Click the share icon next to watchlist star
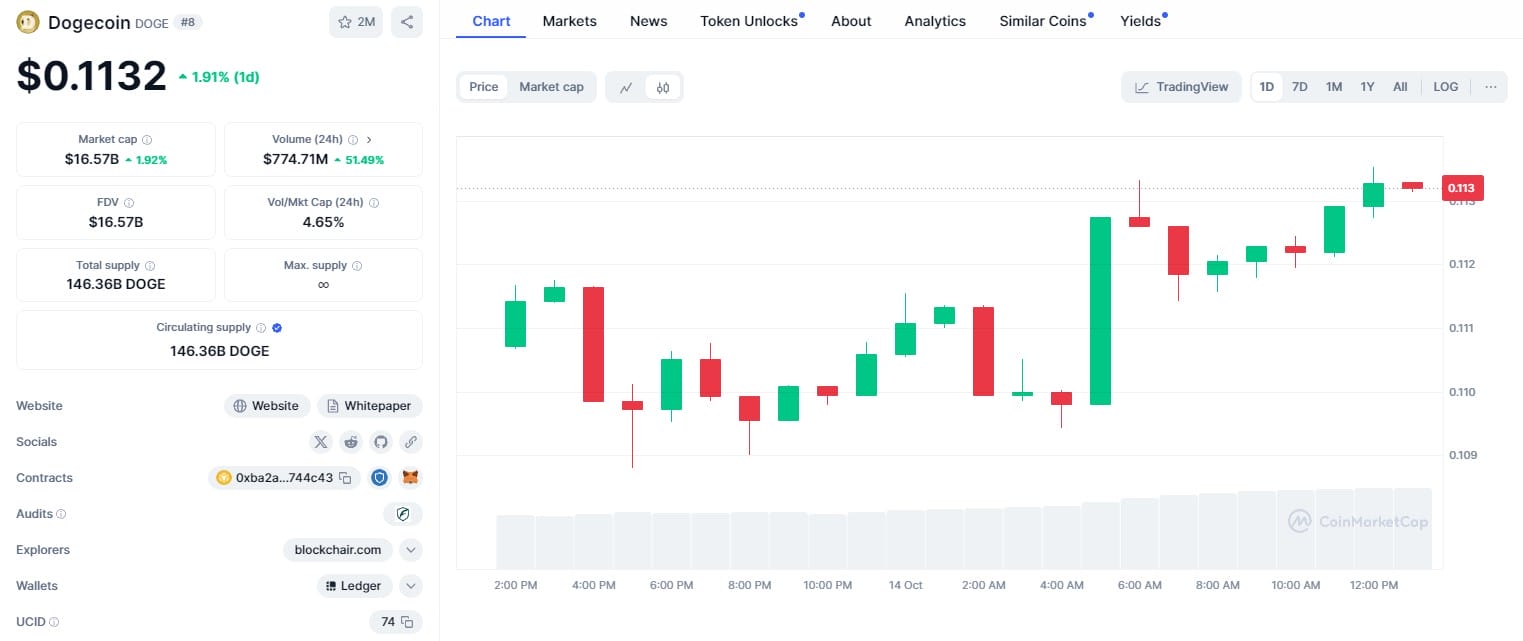This screenshot has height=641, width=1523. click(x=407, y=22)
